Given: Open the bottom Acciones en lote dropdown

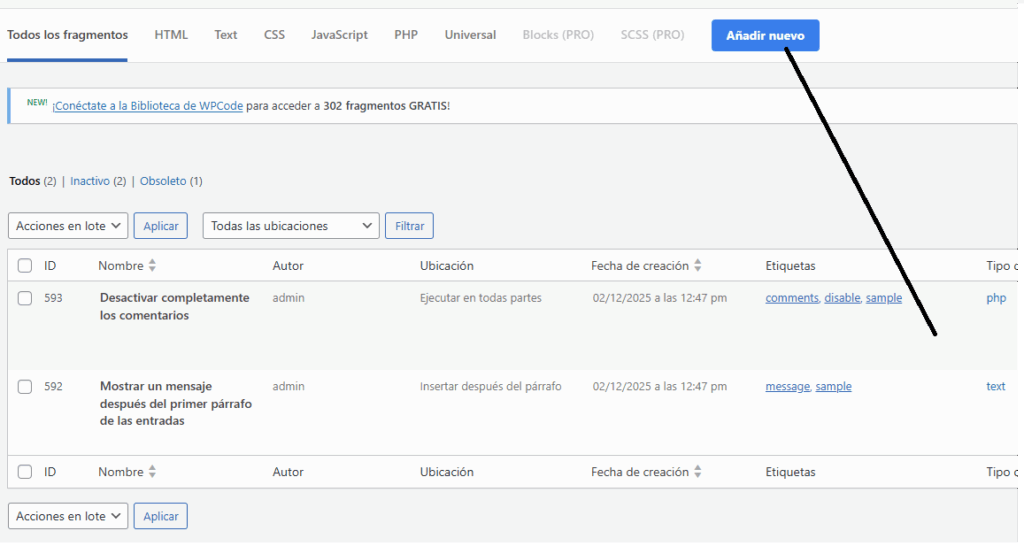Looking at the screenshot, I should 68,516.
